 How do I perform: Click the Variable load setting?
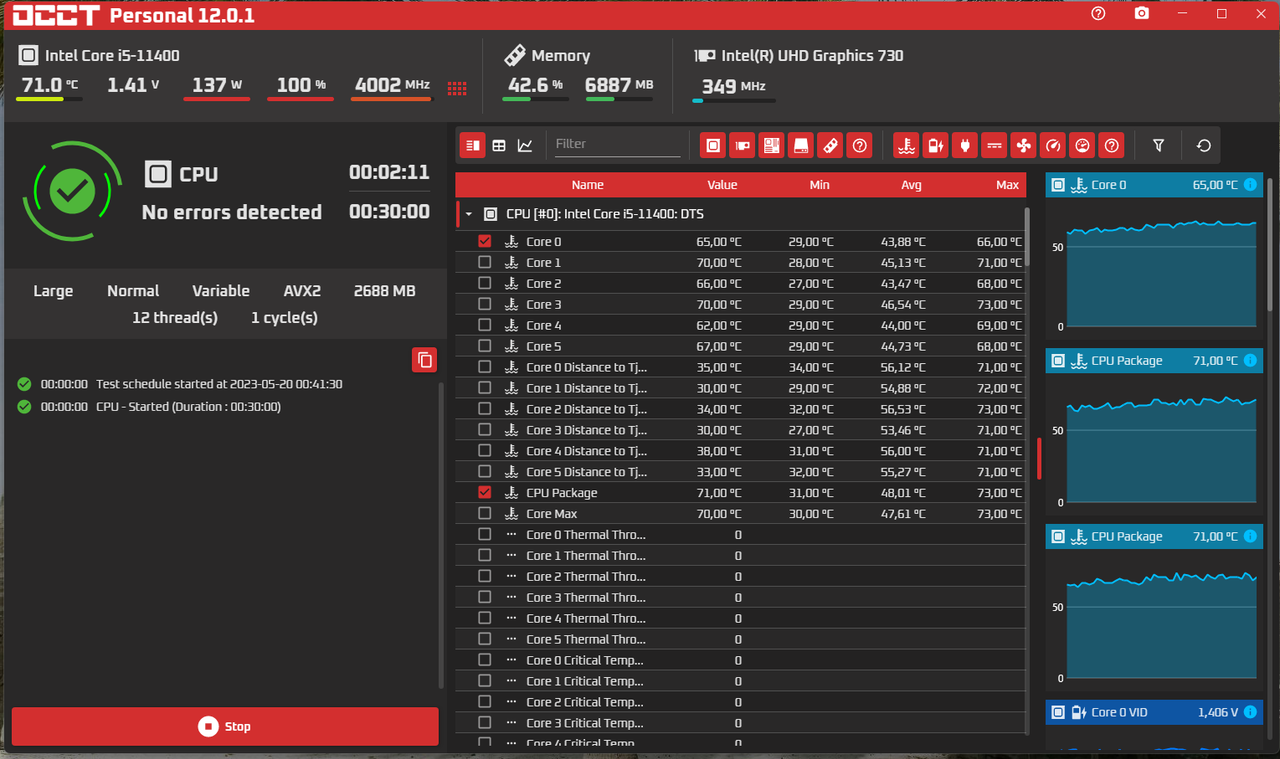221,291
